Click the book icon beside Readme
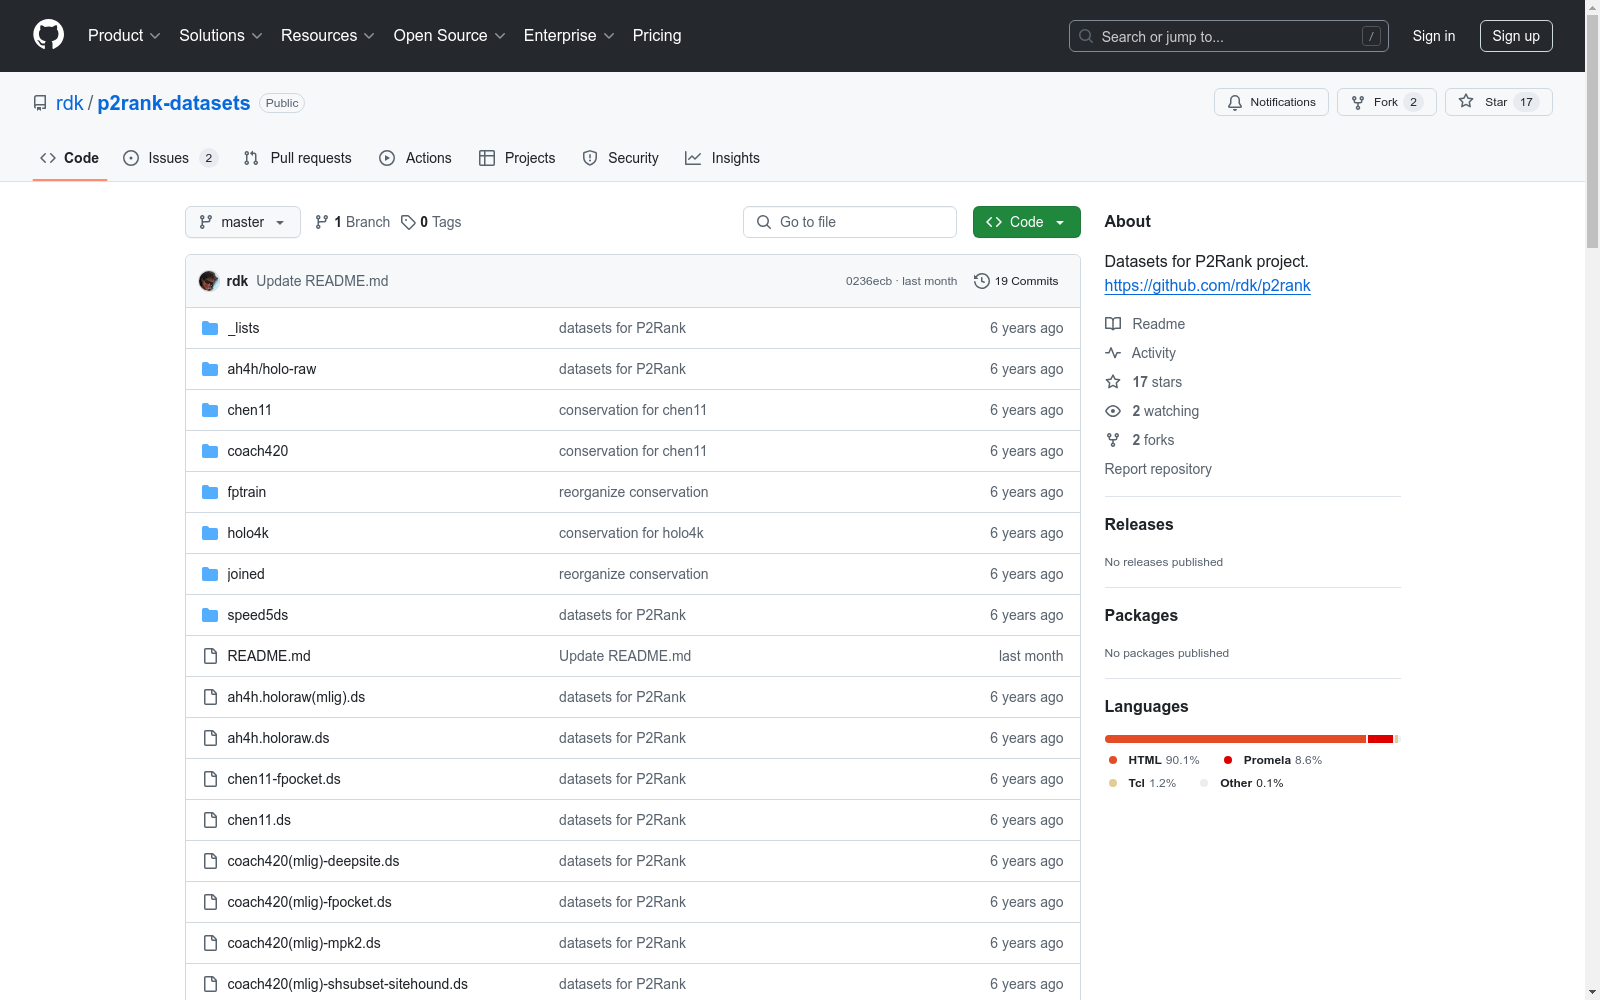The height and width of the screenshot is (1000, 1600). 1113,324
